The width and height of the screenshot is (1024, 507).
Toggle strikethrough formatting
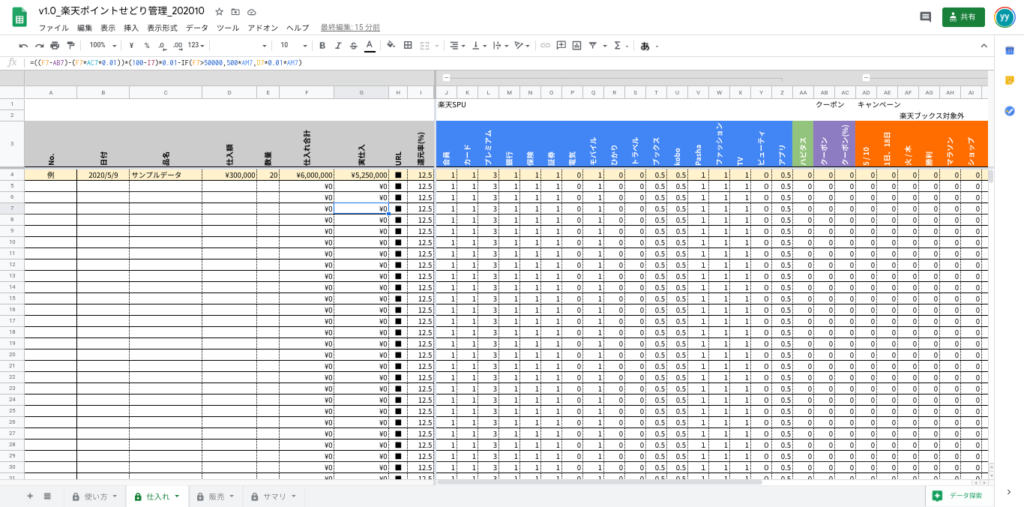coord(354,45)
